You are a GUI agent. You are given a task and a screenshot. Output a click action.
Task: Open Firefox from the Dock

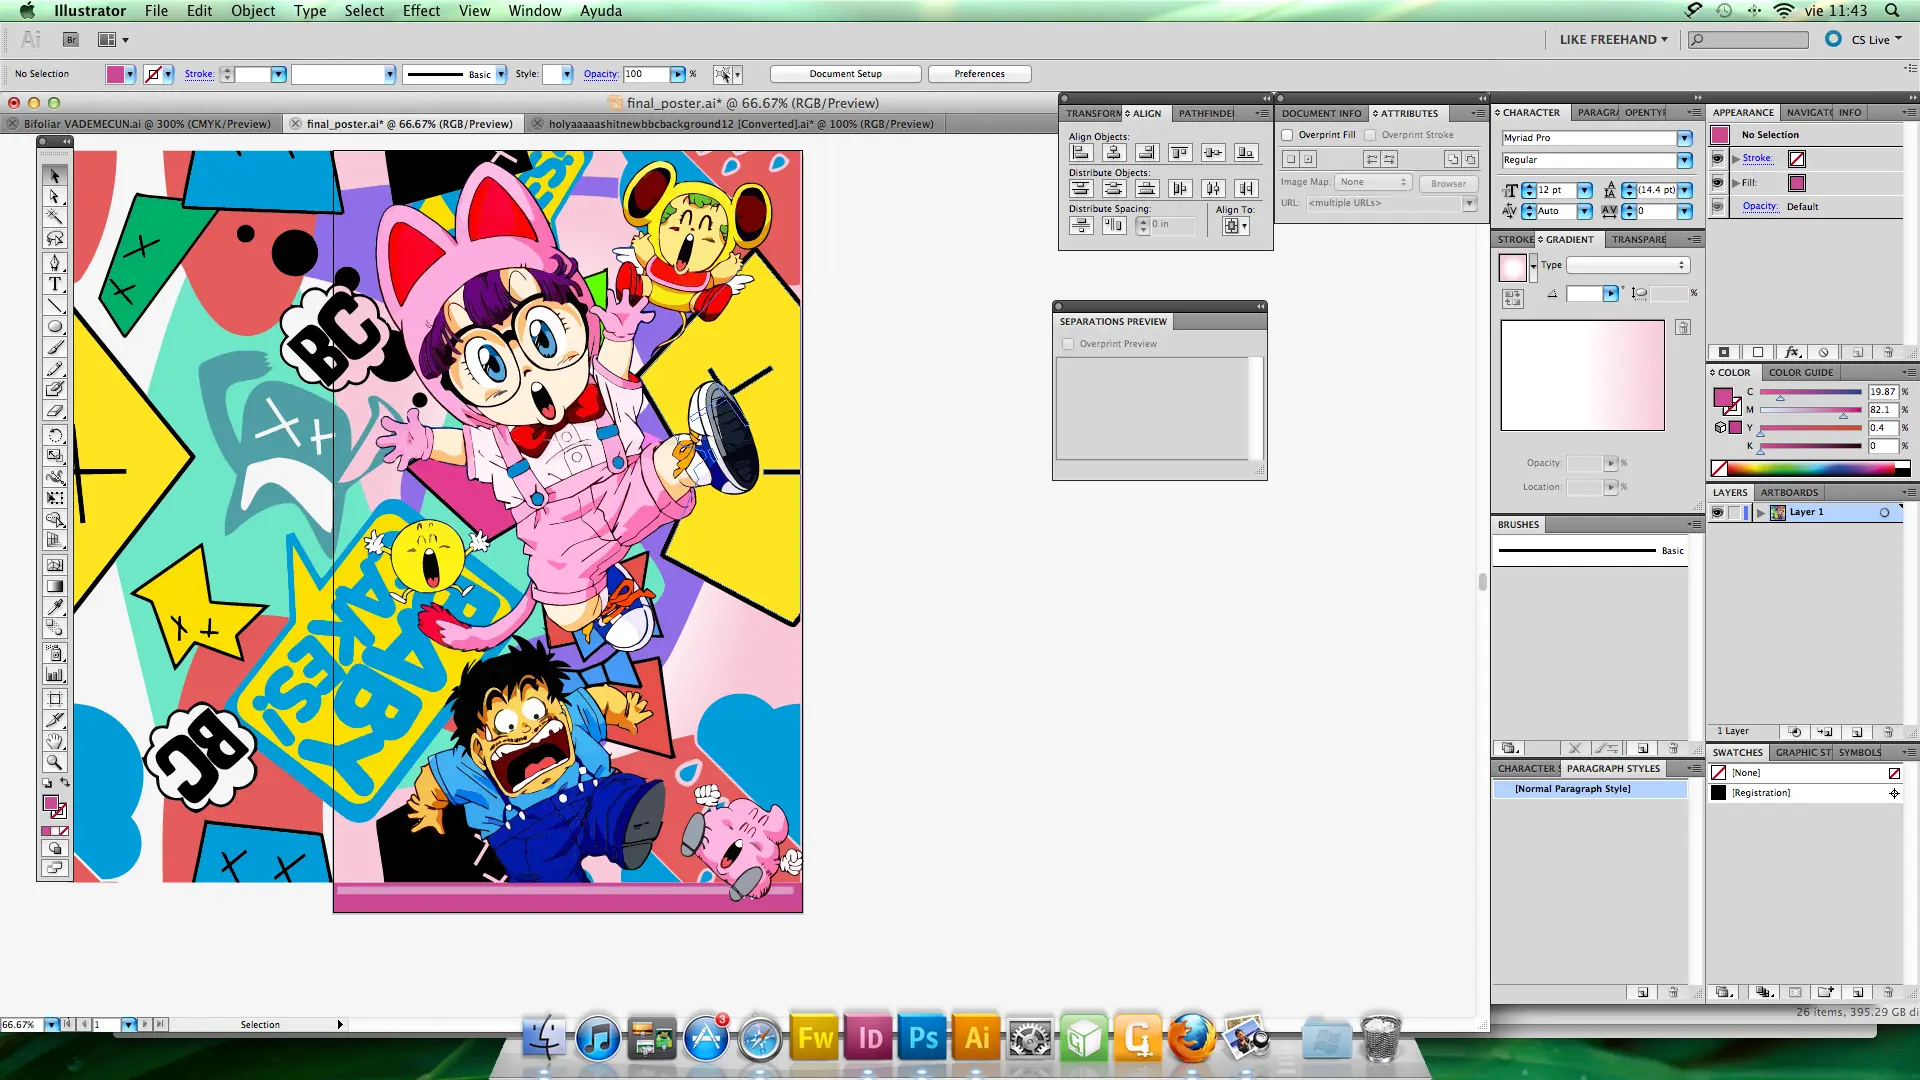coord(1191,1038)
